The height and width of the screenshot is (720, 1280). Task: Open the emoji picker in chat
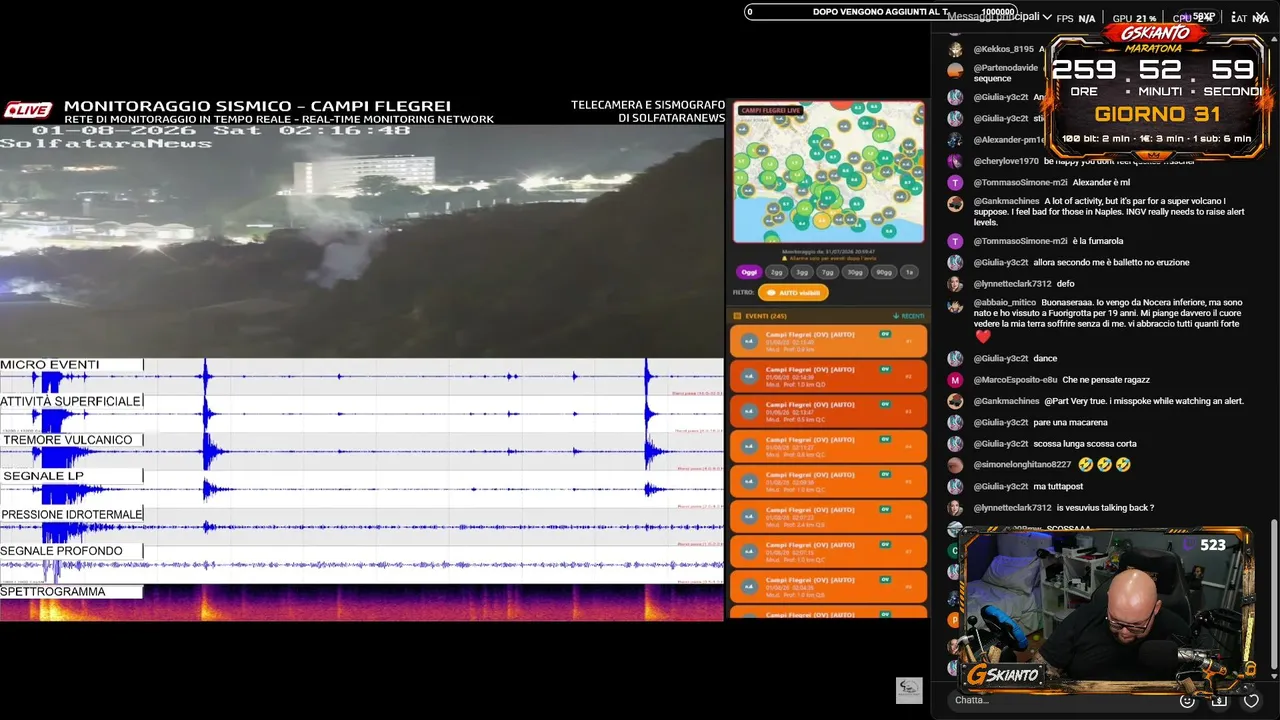point(1188,700)
